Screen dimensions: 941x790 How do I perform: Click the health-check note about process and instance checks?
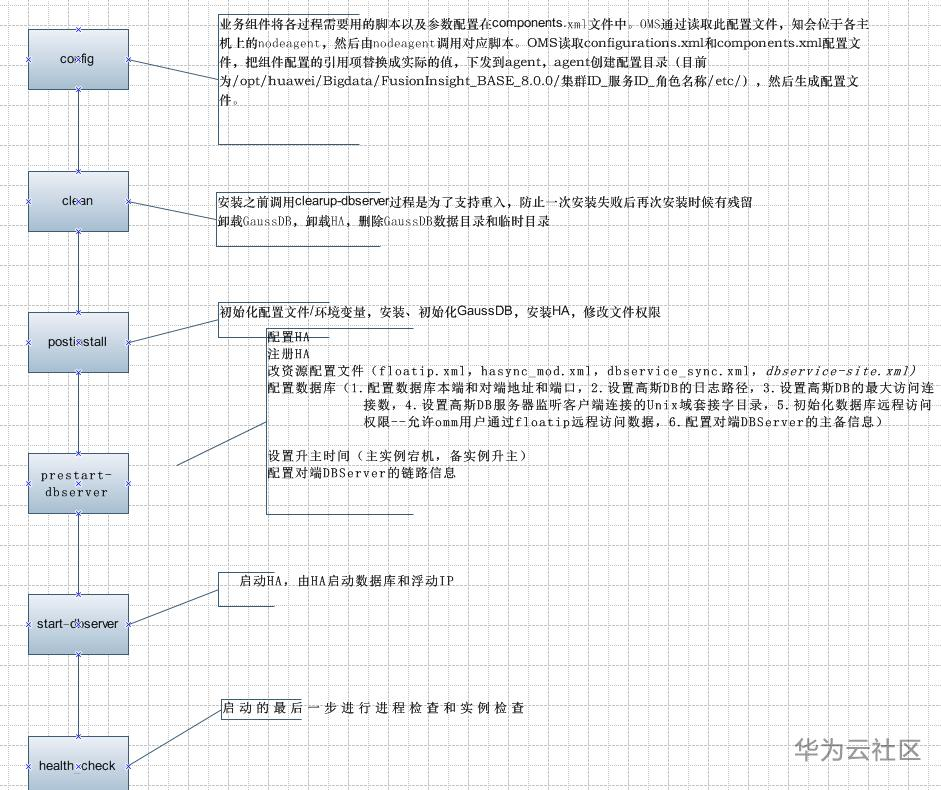coord(373,708)
